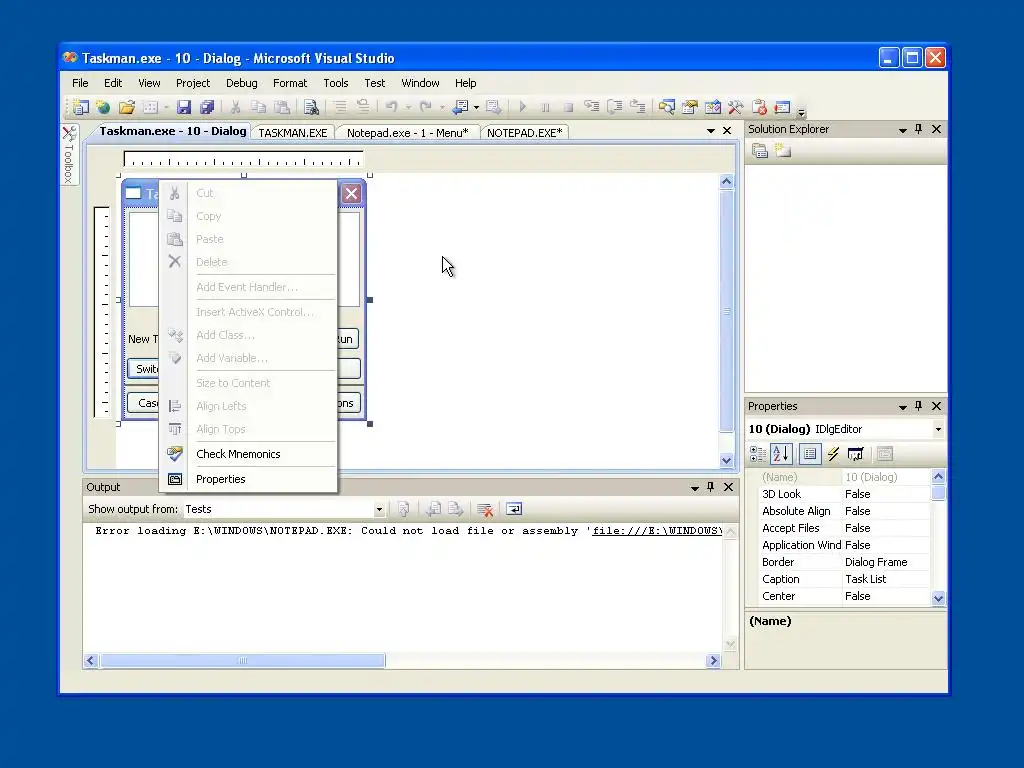The height and width of the screenshot is (768, 1024).
Task: Click the Navigate Forward toolbar icon
Action: point(494,106)
